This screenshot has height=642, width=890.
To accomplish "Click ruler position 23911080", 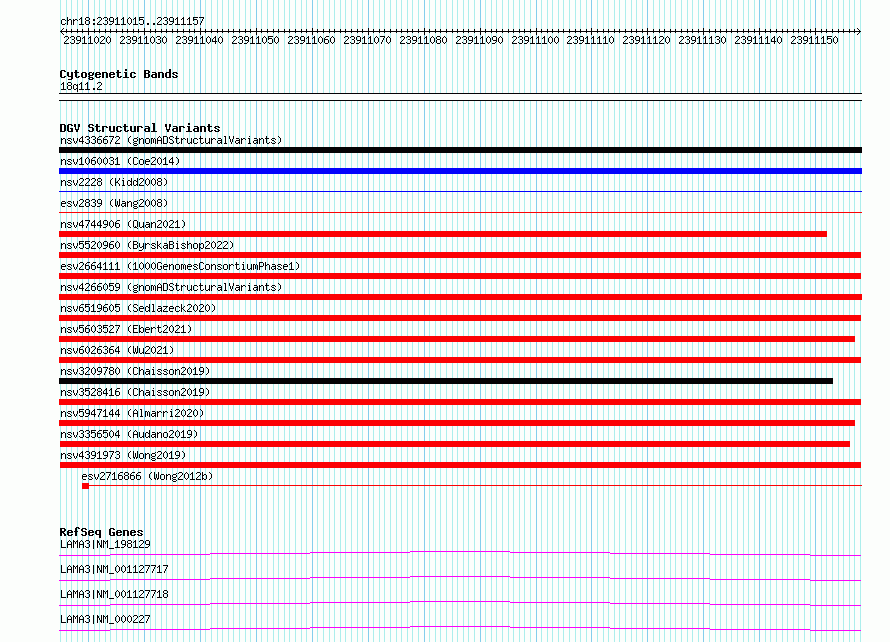I will pyautogui.click(x=423, y=40).
